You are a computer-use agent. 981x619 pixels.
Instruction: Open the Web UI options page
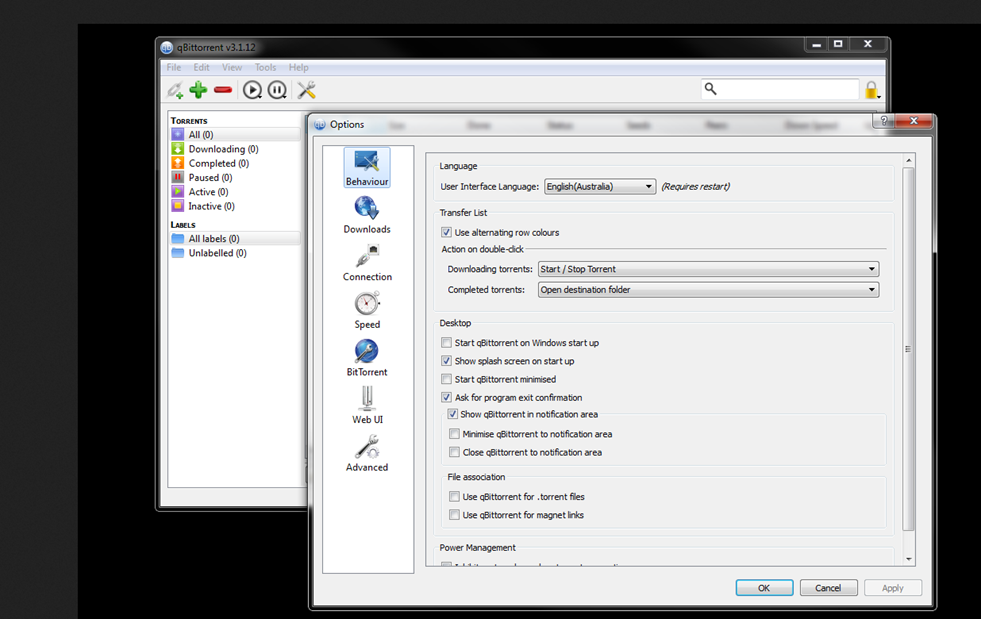(367, 406)
